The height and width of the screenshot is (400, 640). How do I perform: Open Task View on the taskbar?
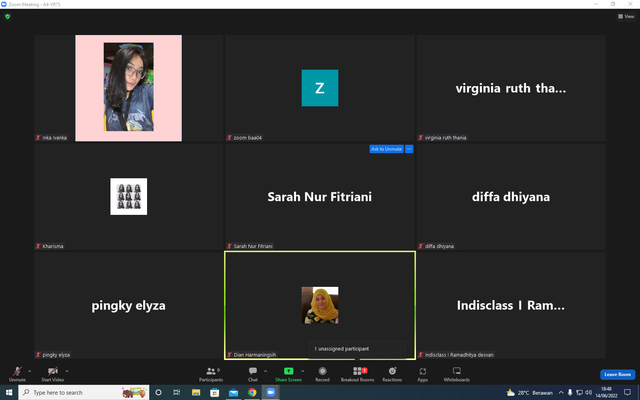pyautogui.click(x=176, y=392)
